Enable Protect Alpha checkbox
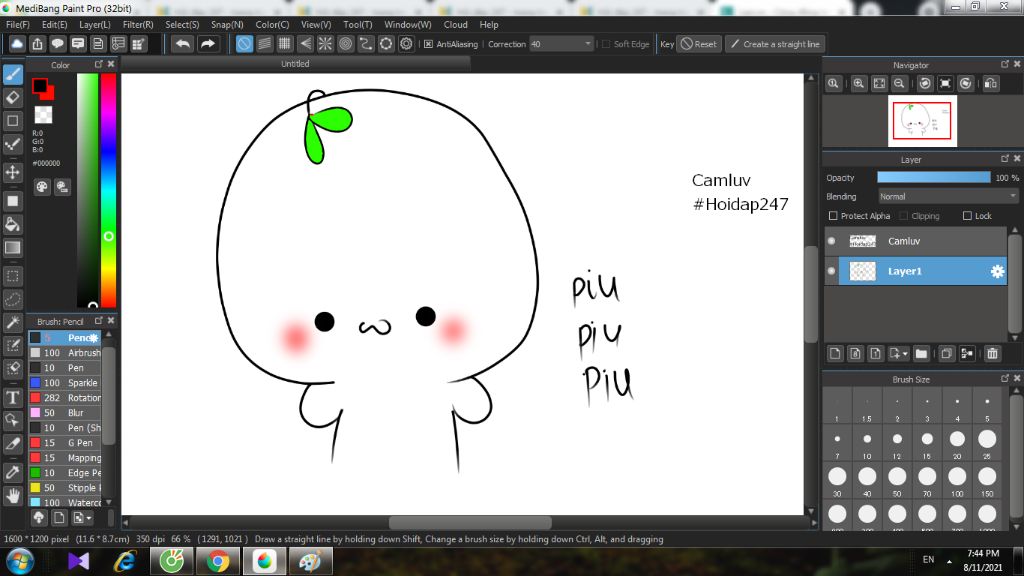The image size is (1024, 576). point(833,216)
